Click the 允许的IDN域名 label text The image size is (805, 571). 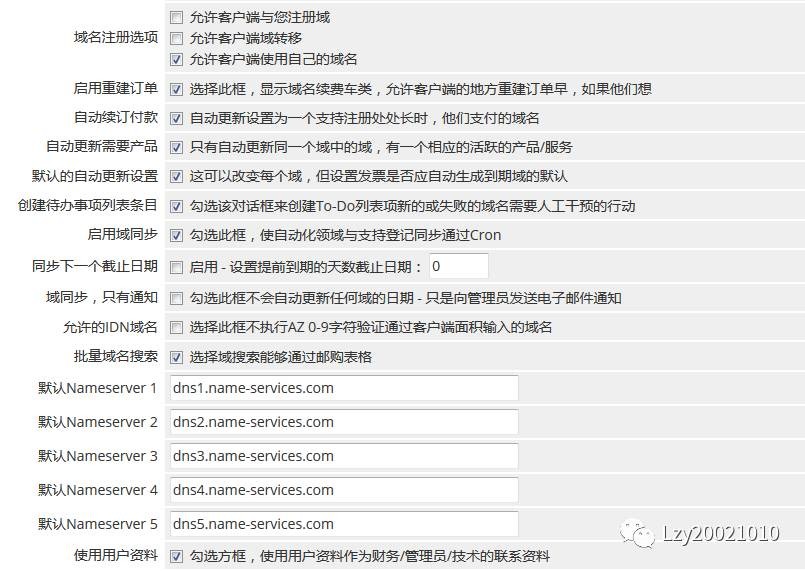110,327
